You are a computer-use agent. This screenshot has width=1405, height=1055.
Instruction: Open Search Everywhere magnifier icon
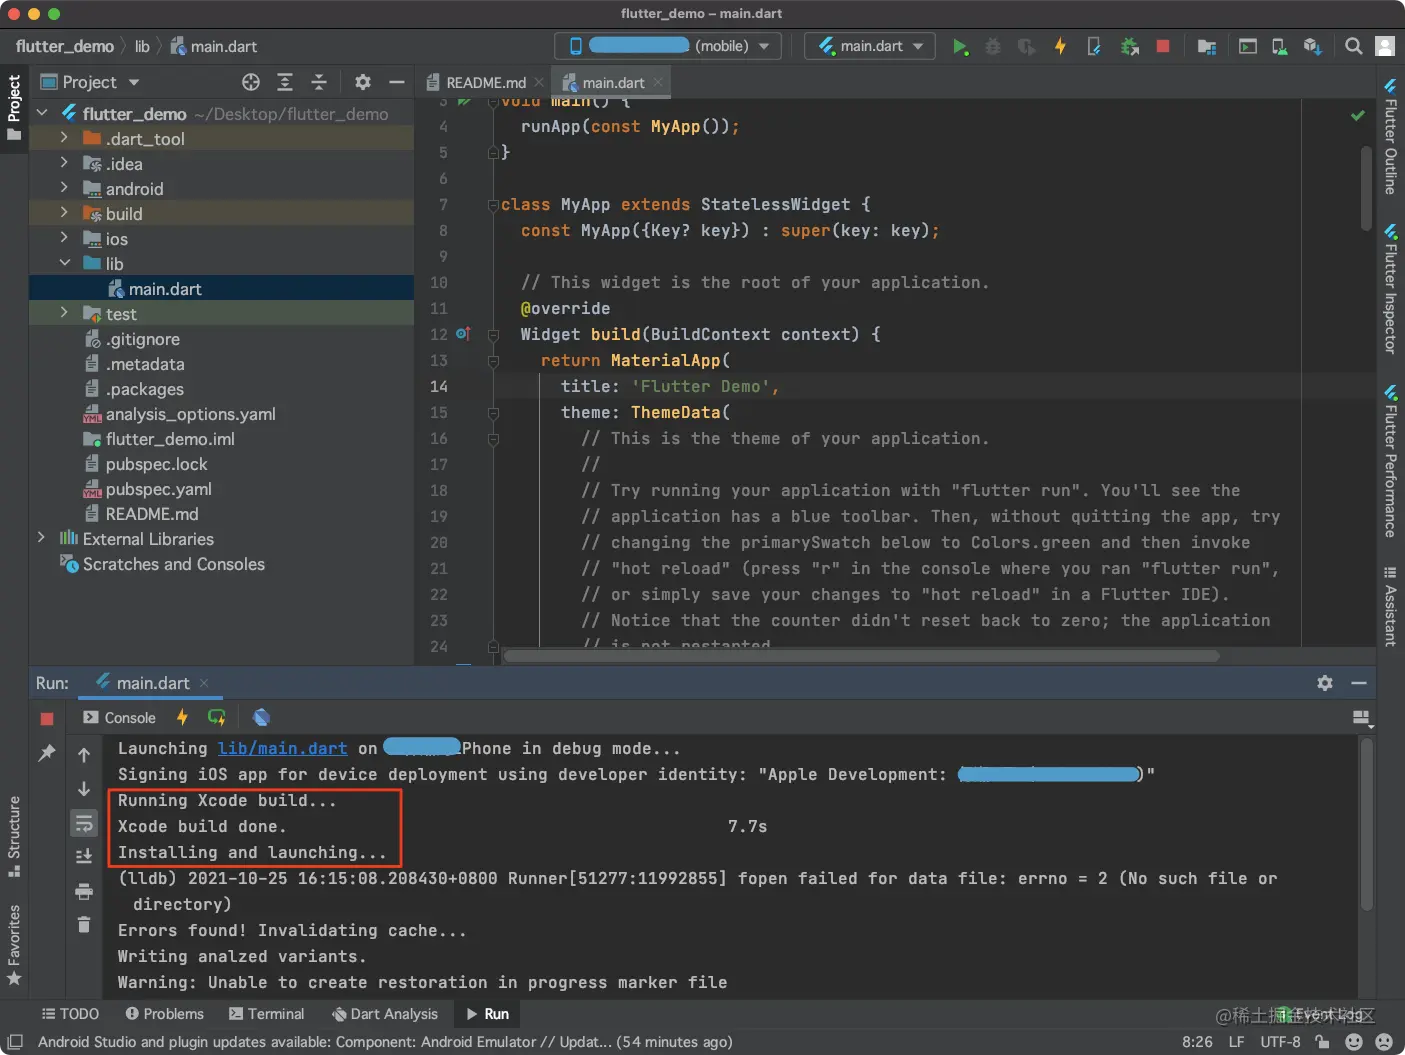1353,46
